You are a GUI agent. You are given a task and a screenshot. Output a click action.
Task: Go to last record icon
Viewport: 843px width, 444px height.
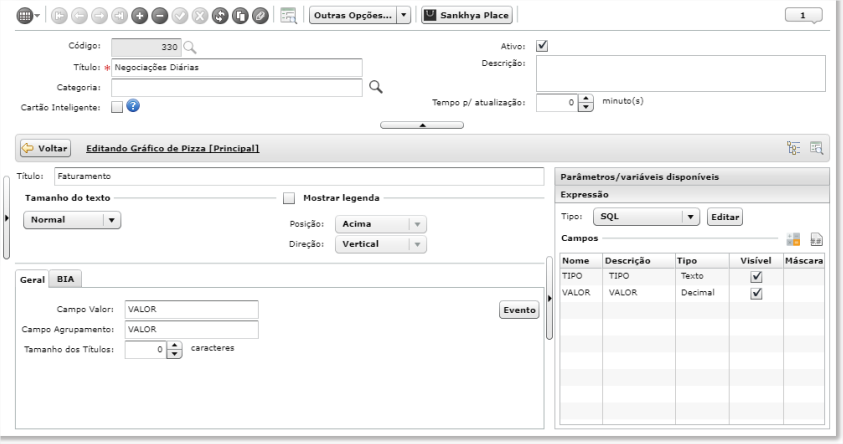click(119, 16)
